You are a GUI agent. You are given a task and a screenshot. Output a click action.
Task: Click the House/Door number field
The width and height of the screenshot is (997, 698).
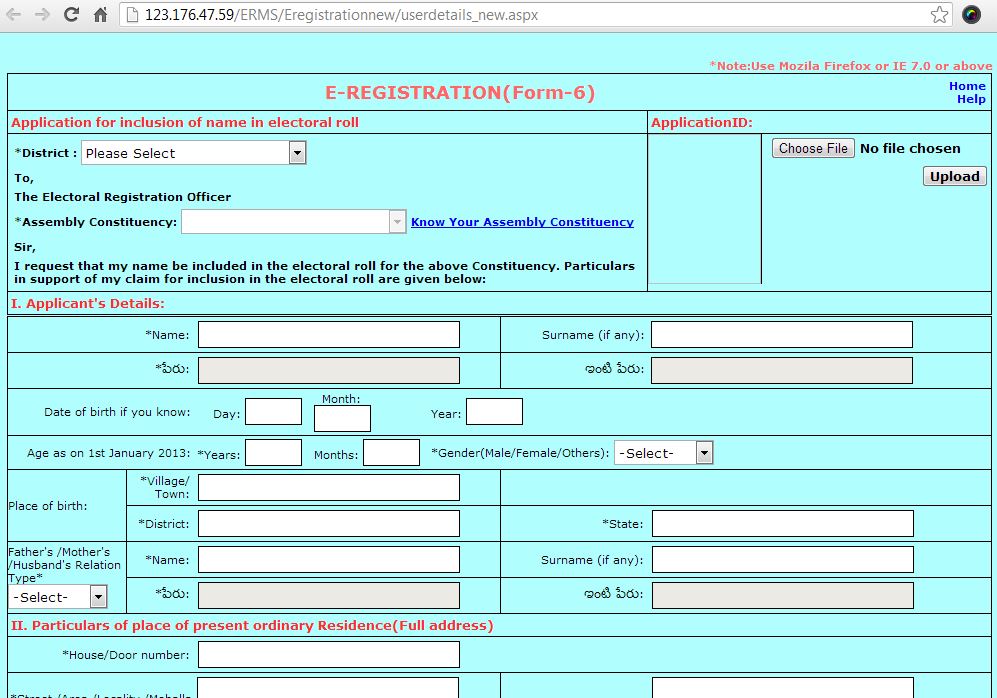pos(328,654)
